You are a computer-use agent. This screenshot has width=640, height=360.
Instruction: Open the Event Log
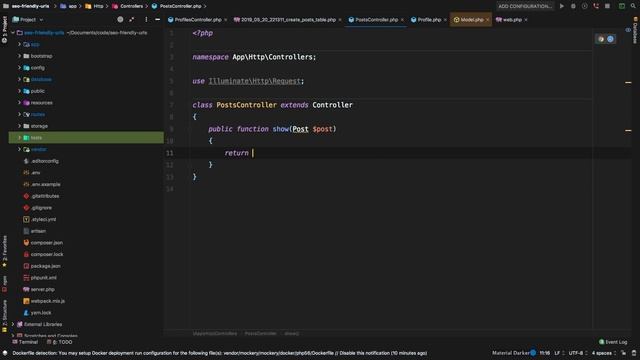point(613,342)
